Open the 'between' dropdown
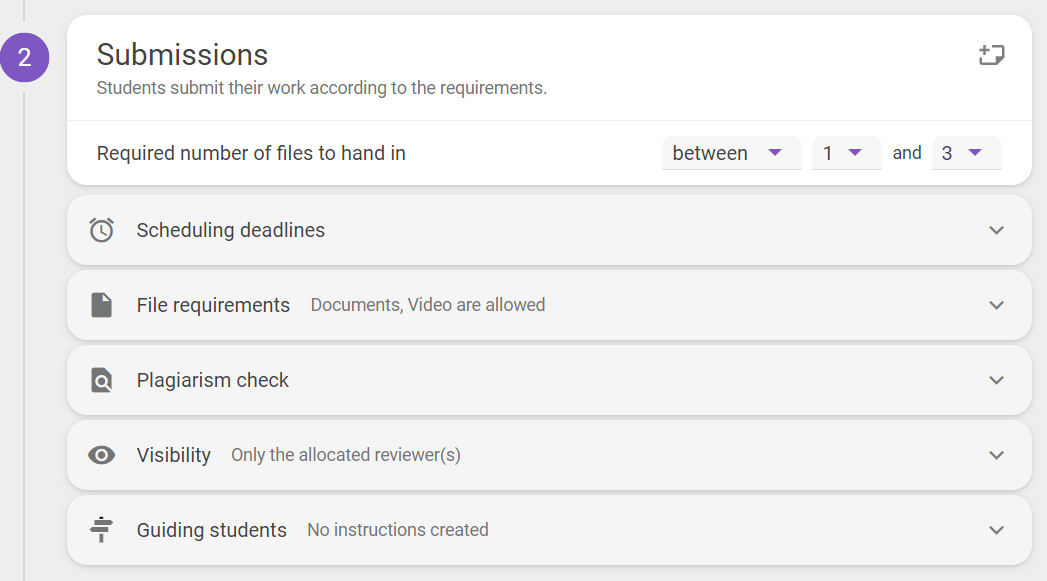Image resolution: width=1047 pixels, height=581 pixels. click(x=731, y=153)
